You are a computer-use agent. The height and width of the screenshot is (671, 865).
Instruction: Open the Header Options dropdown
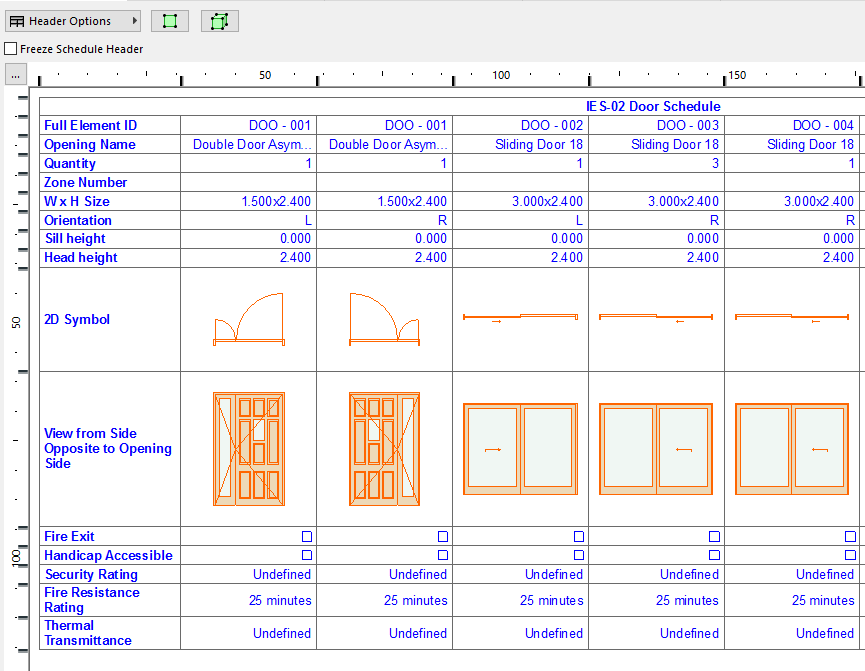[x=73, y=21]
